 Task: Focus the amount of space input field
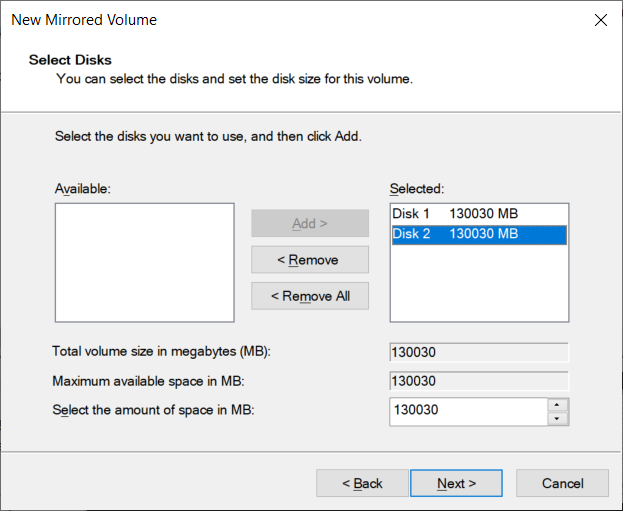point(468,411)
